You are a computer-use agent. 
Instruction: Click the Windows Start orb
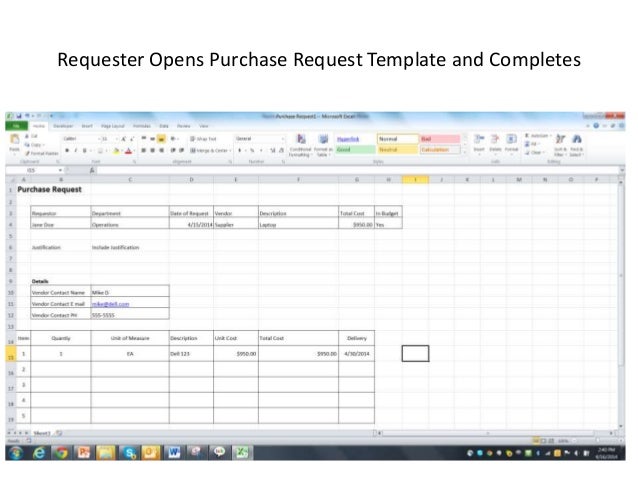tap(16, 453)
